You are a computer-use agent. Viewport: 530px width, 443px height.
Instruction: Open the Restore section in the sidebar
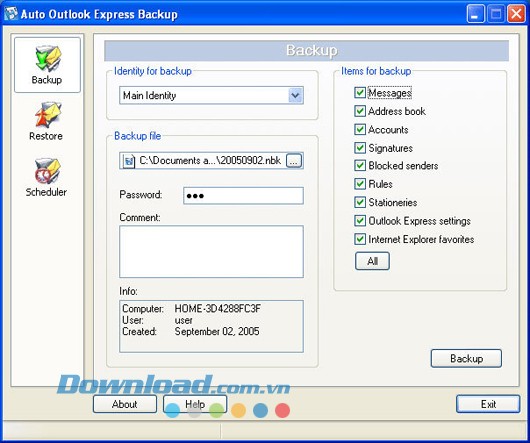pos(46,121)
